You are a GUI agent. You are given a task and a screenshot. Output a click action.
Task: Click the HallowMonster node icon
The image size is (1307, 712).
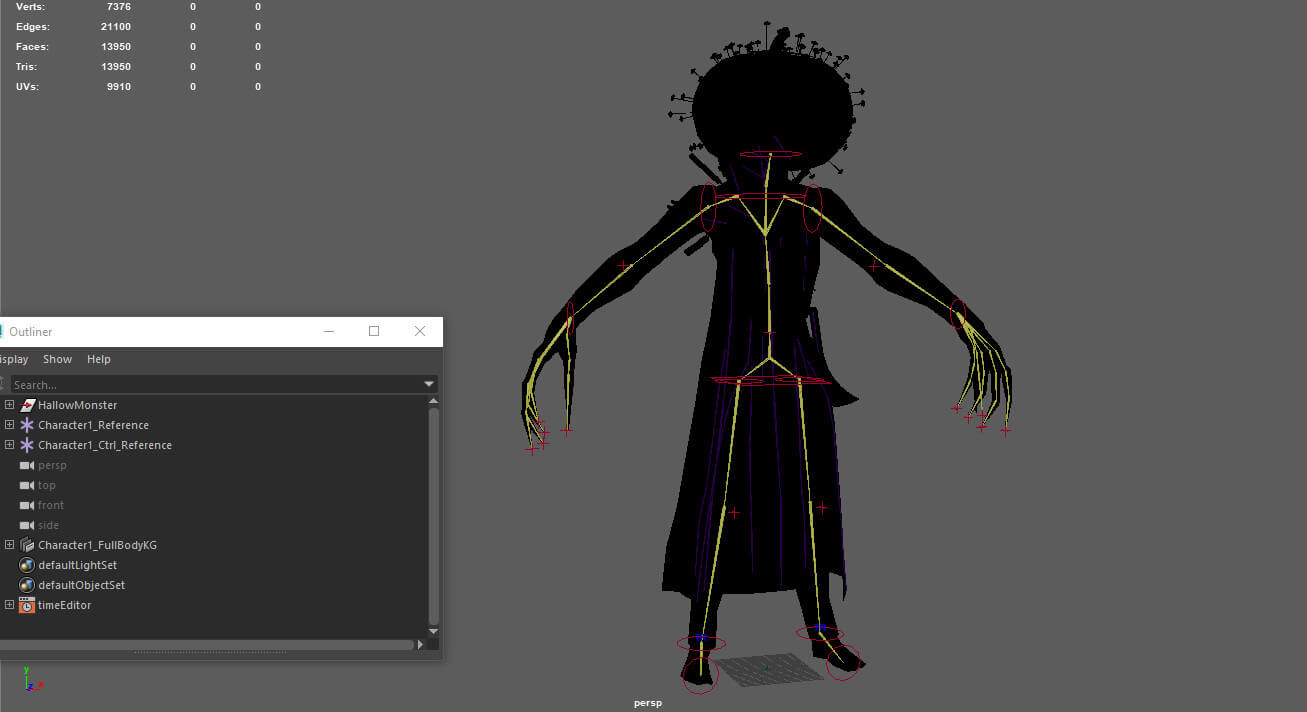[x=27, y=405]
